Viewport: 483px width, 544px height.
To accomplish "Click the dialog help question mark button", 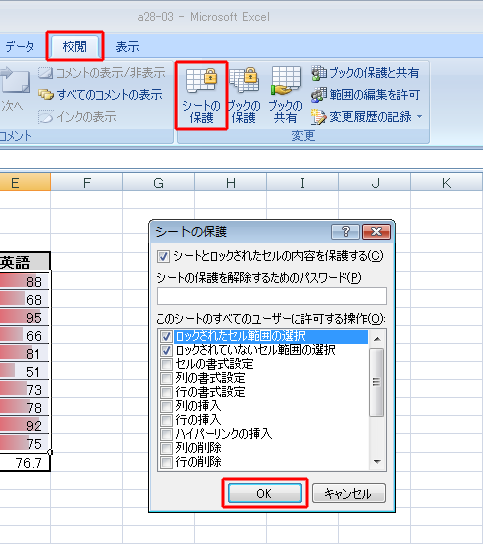I will [x=345, y=231].
